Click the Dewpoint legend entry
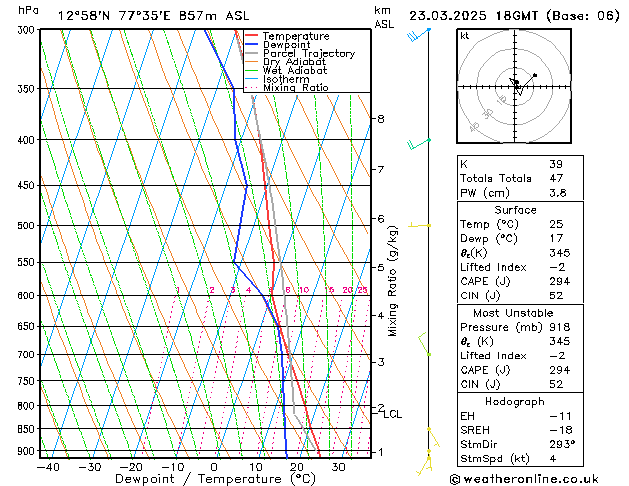Image resolution: width=629 pixels, height=486 pixels. pos(278,45)
